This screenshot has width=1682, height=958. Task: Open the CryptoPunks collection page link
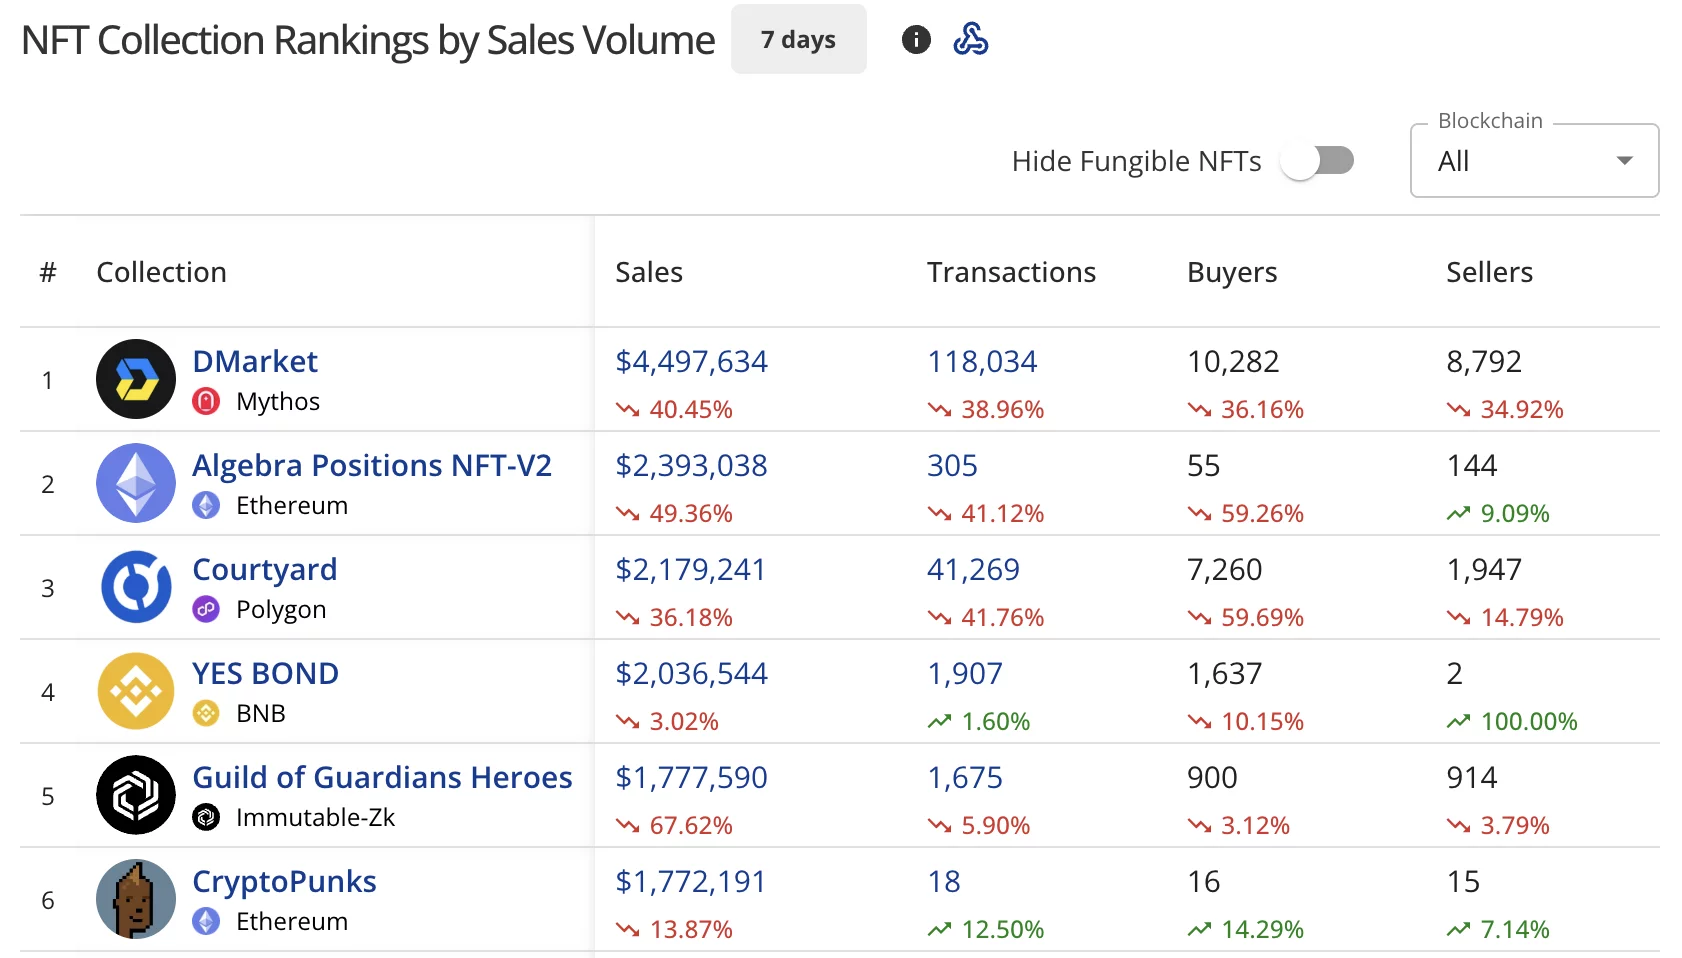click(284, 881)
